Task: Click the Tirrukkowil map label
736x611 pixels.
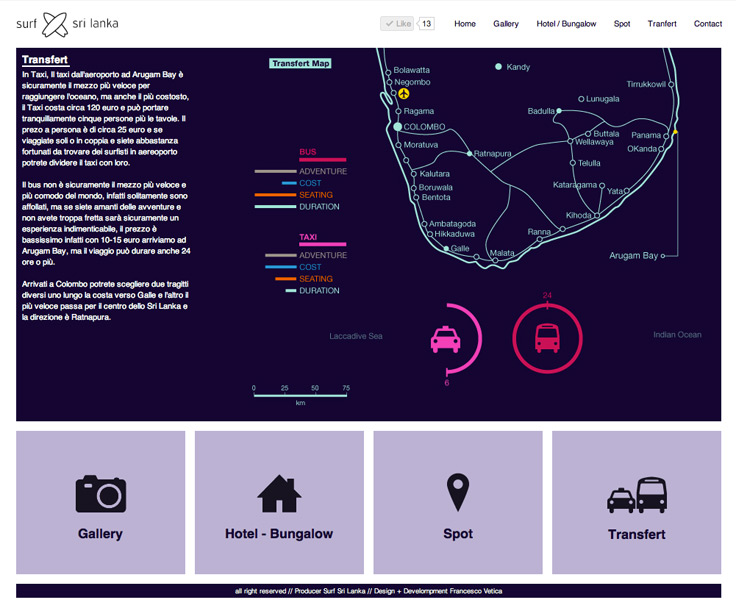Action: (x=646, y=84)
